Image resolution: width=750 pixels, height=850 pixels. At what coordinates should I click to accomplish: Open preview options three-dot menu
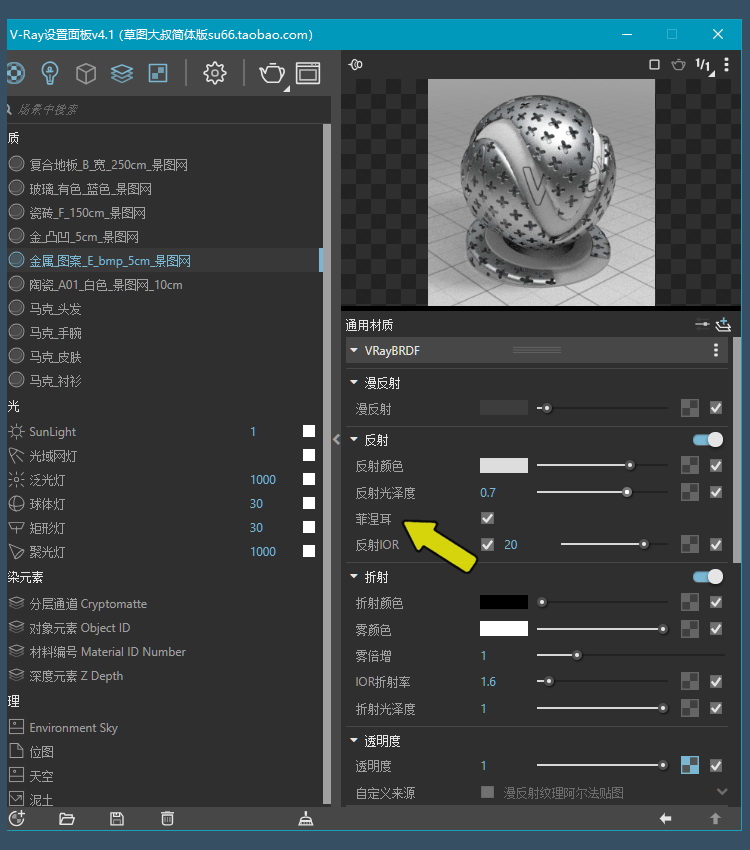pos(727,65)
